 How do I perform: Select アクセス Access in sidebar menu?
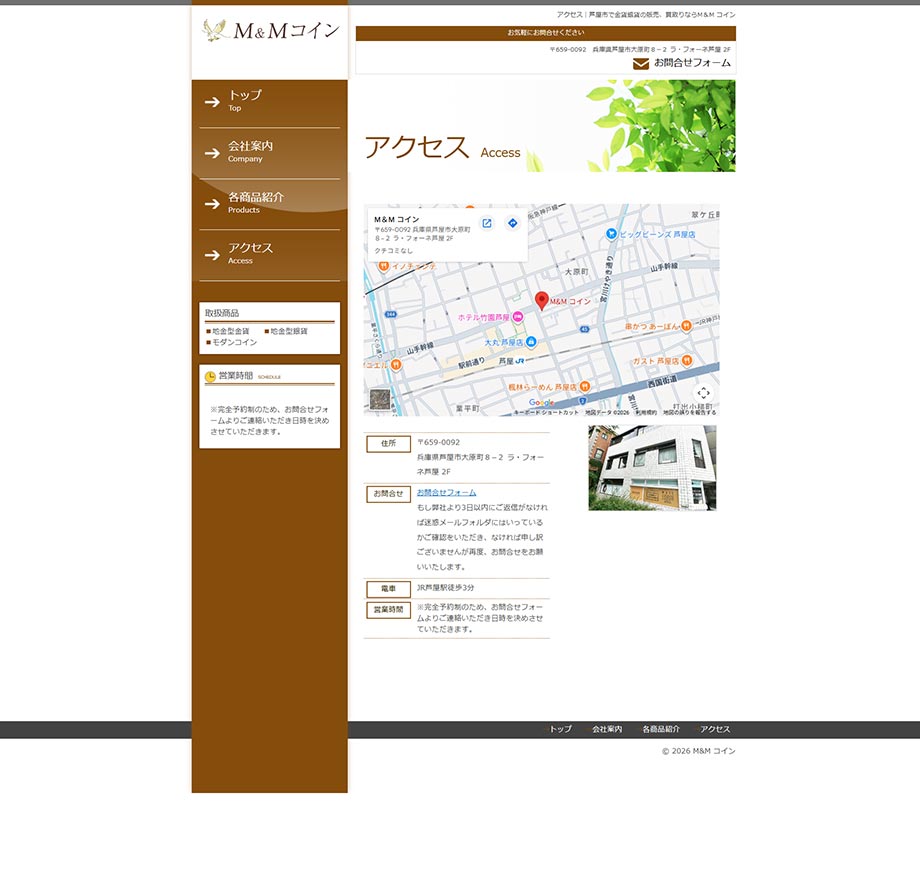pos(269,255)
